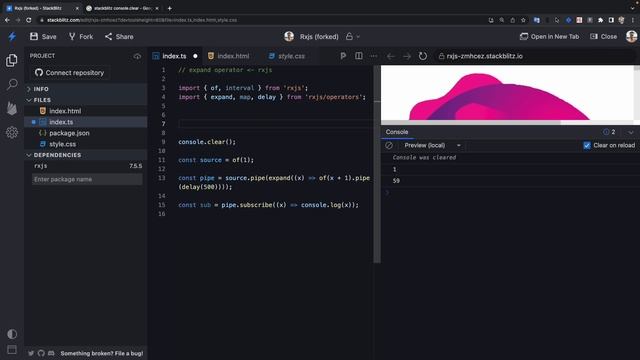Click the StackBlitz lightning logo
Viewport: 640px width, 360px height.
click(x=12, y=37)
